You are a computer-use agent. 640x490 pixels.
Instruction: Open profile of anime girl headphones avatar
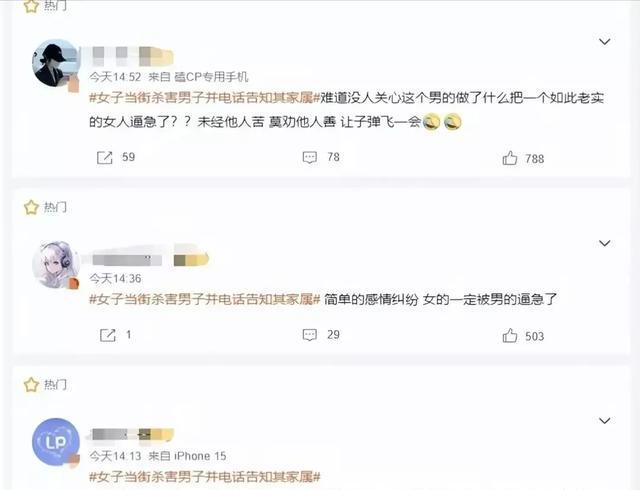pyautogui.click(x=56, y=265)
